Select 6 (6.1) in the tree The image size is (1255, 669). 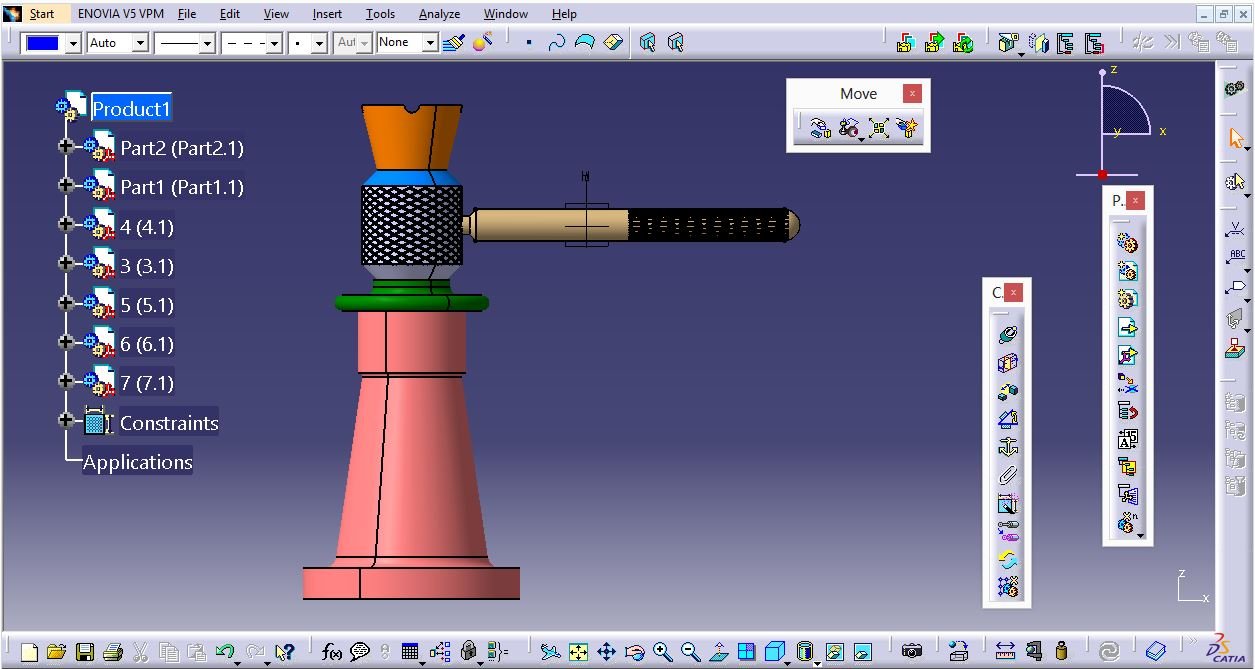[147, 344]
